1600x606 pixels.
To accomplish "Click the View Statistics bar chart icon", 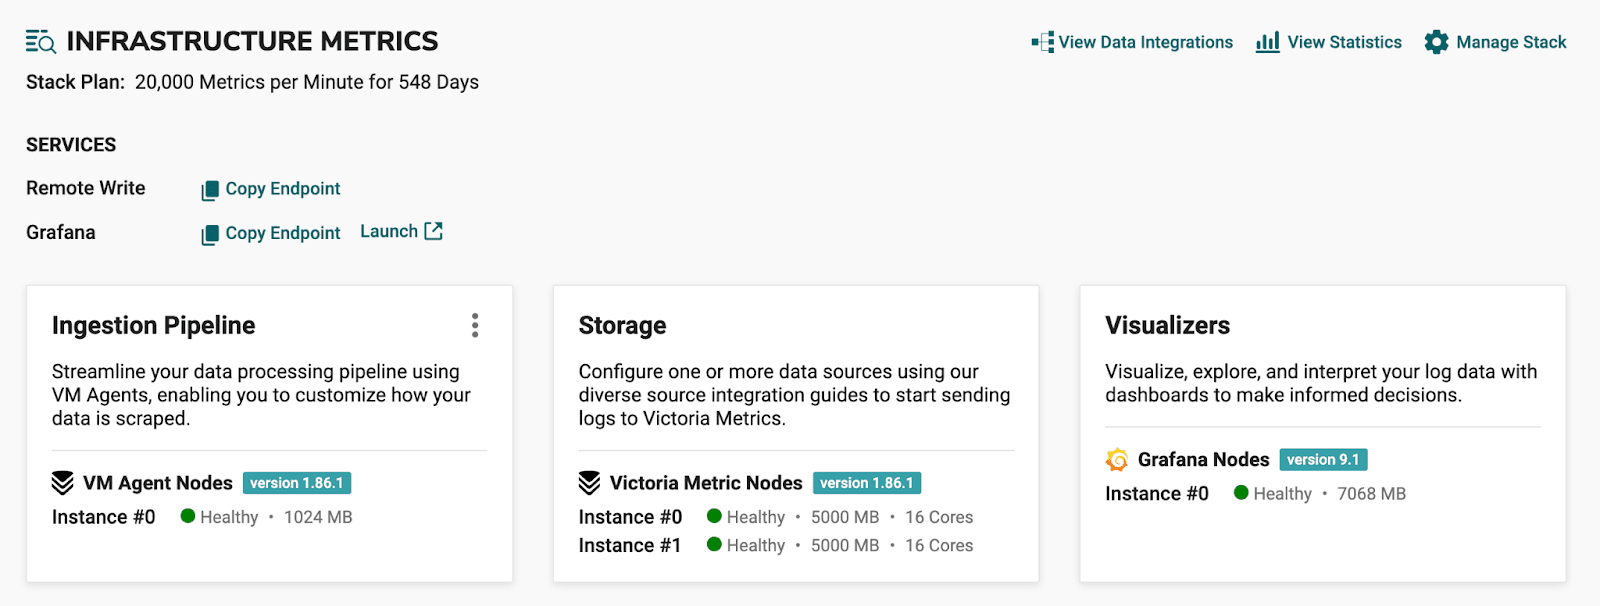I will [x=1268, y=42].
